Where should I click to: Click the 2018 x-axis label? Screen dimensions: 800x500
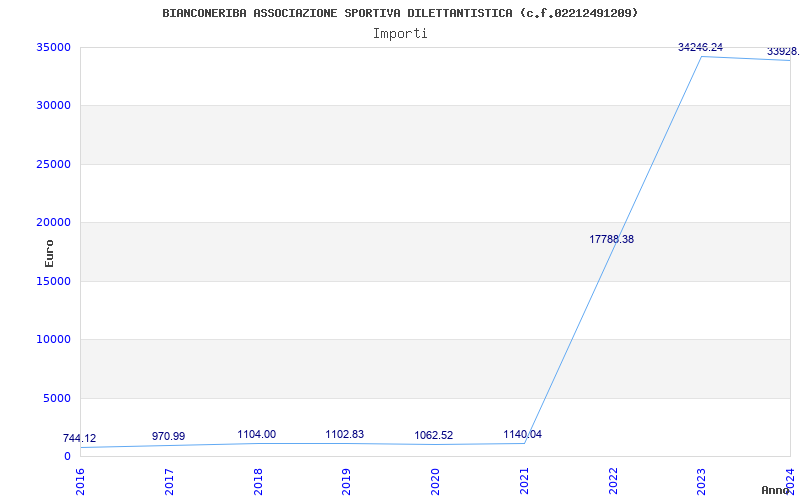coord(258,481)
